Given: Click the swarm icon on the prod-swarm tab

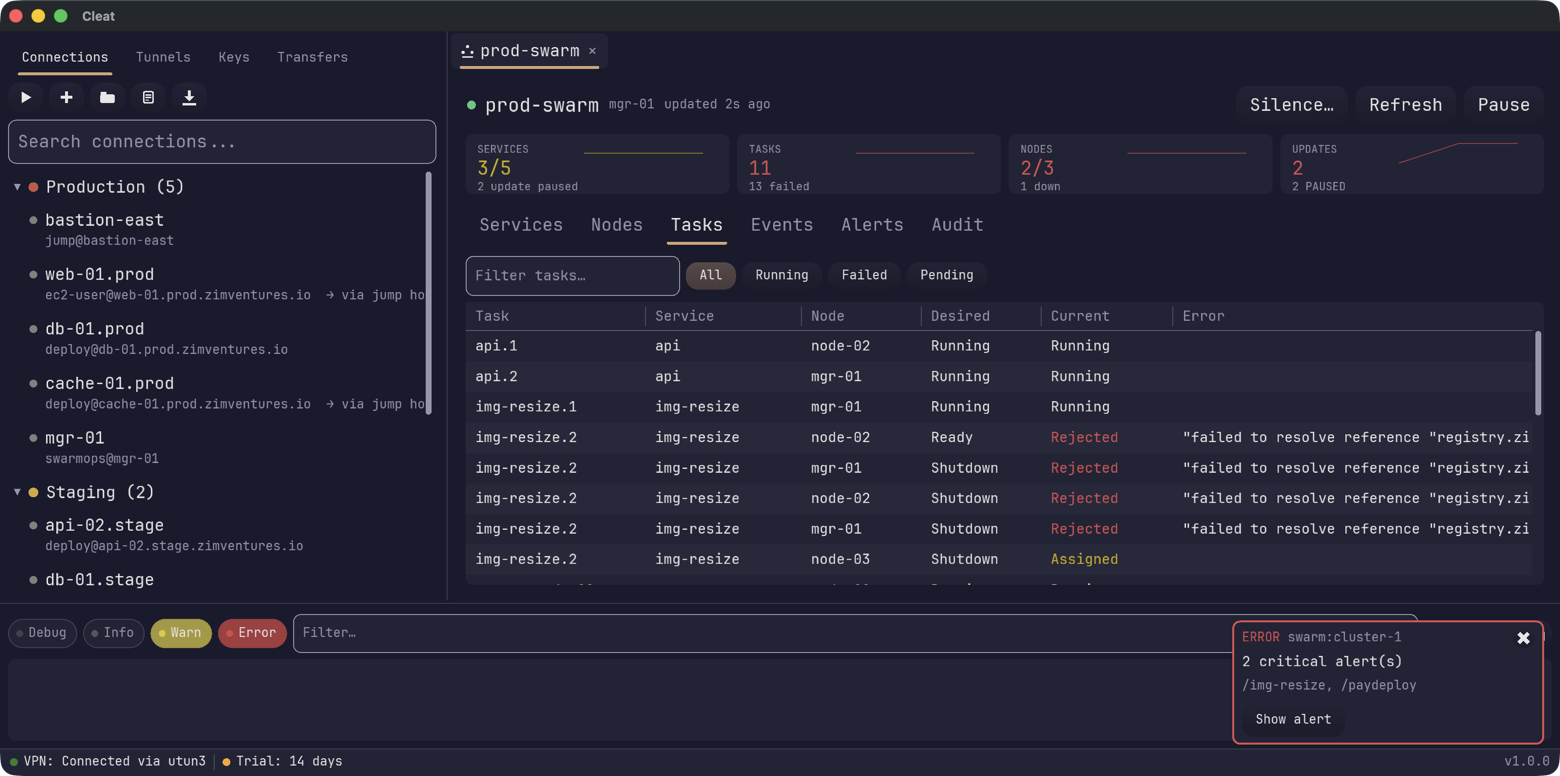Looking at the screenshot, I should pos(467,51).
